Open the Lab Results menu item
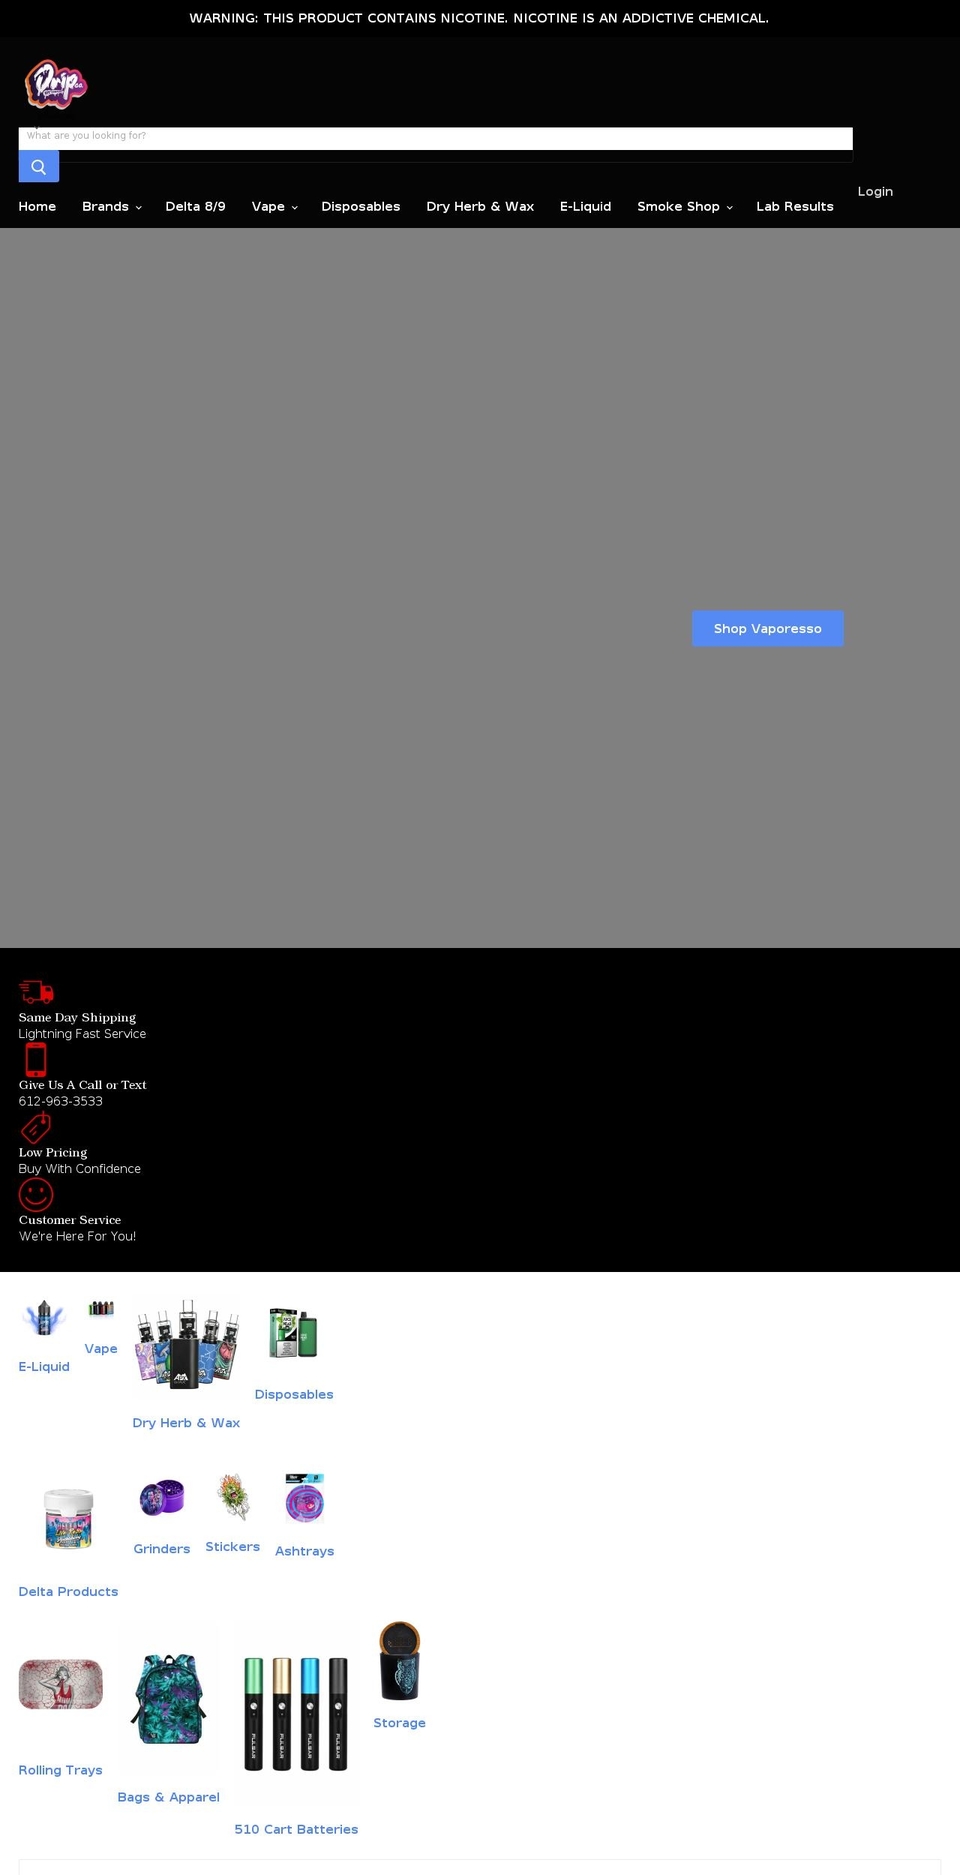 click(795, 206)
